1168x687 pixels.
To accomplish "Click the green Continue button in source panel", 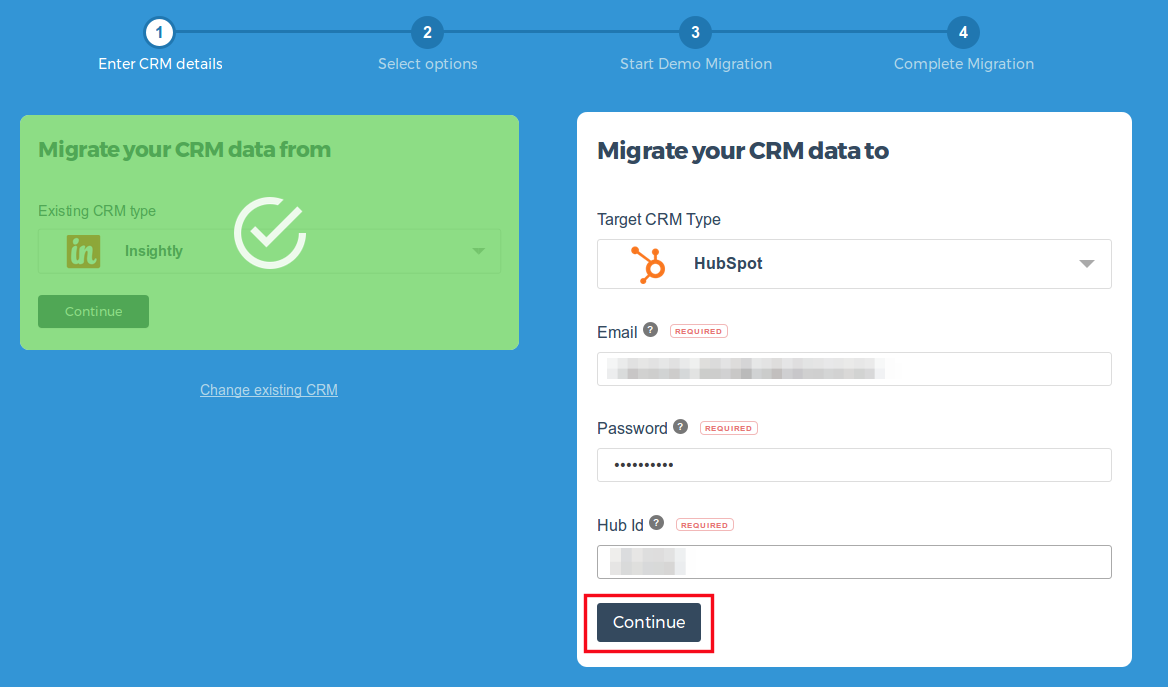I will 93,311.
